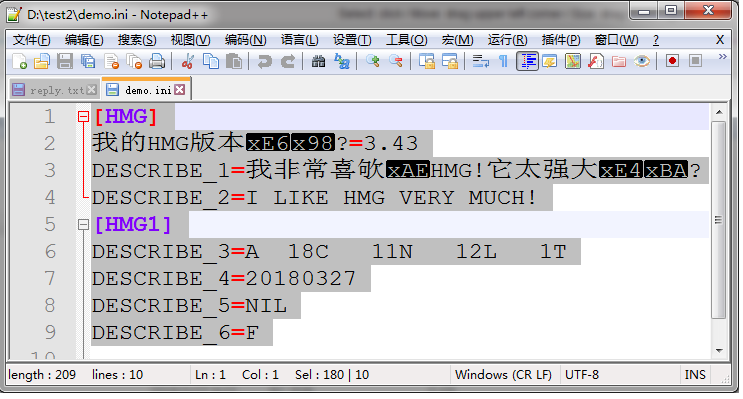
Task: Select the demo.ini tab
Action: coord(146,90)
